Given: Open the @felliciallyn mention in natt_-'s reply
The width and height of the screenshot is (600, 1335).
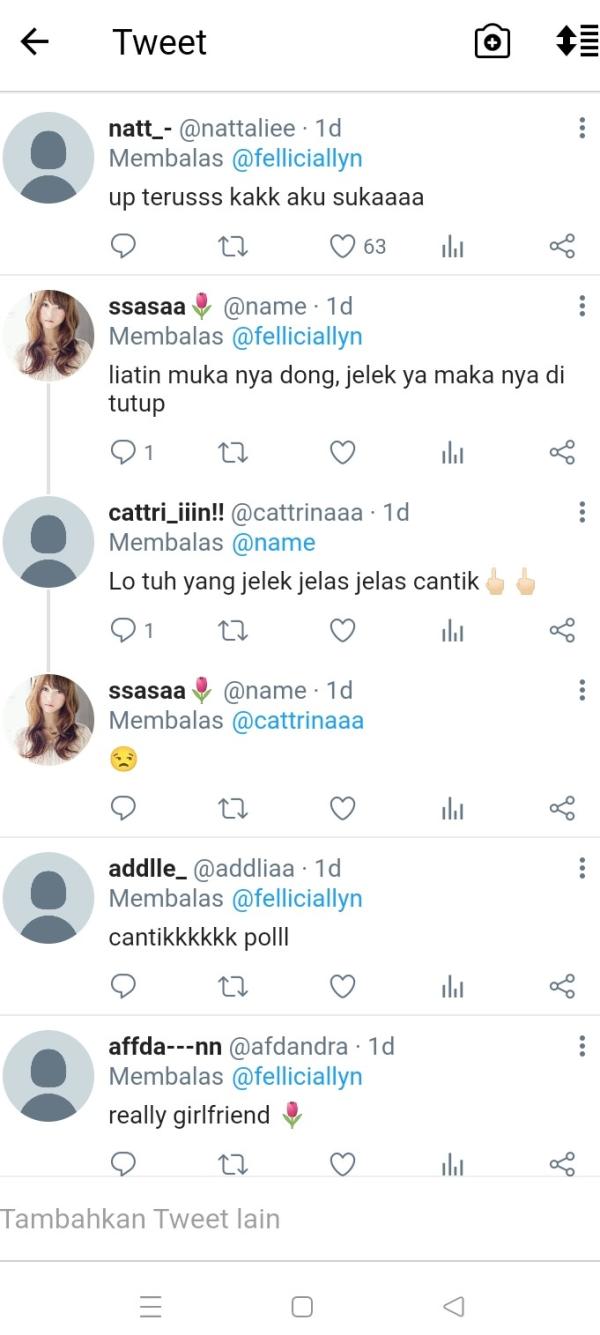Looking at the screenshot, I should coord(297,159).
